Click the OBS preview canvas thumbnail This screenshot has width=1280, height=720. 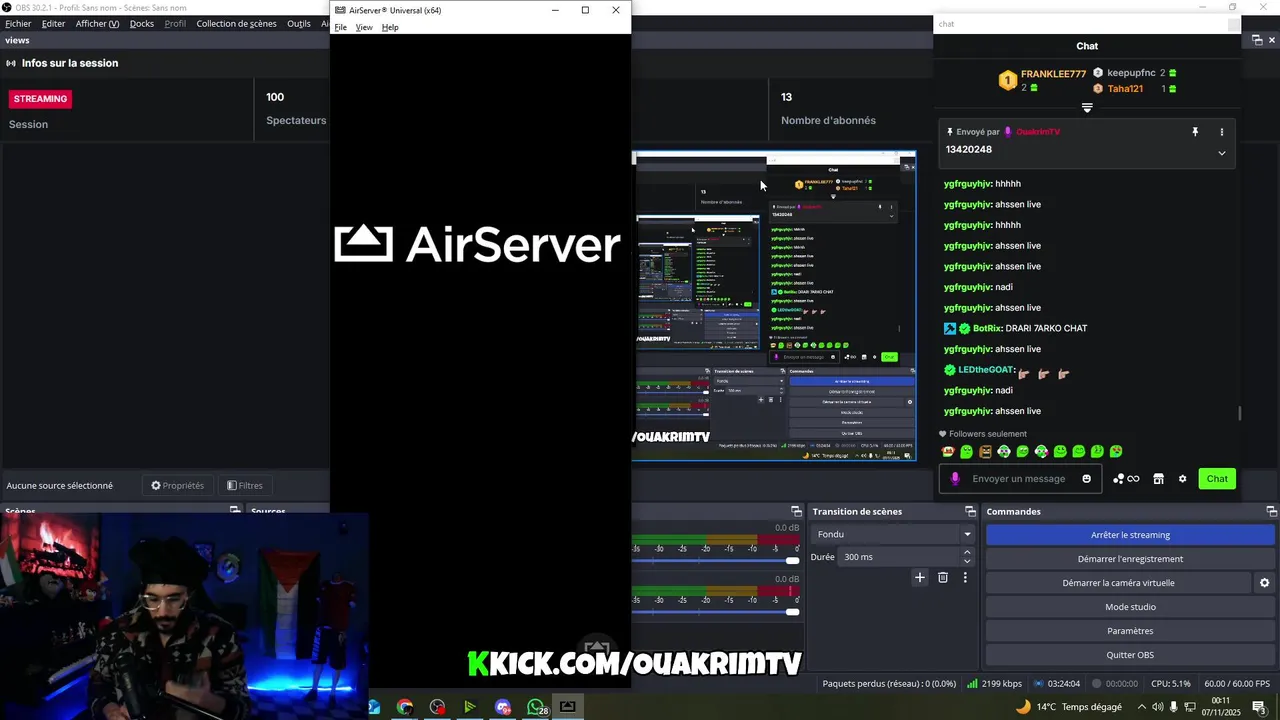pos(774,306)
